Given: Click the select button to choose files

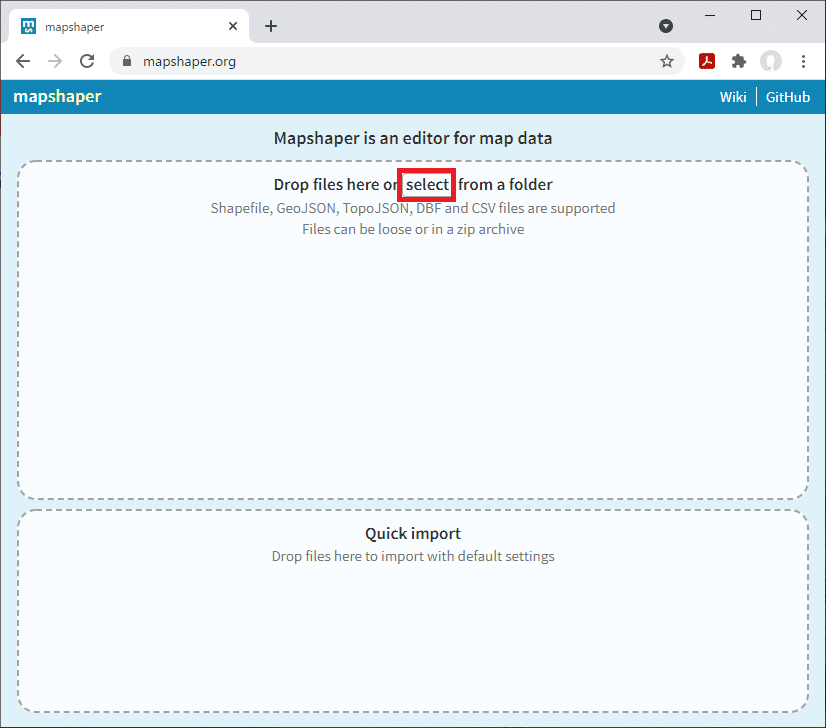Looking at the screenshot, I should tap(427, 185).
